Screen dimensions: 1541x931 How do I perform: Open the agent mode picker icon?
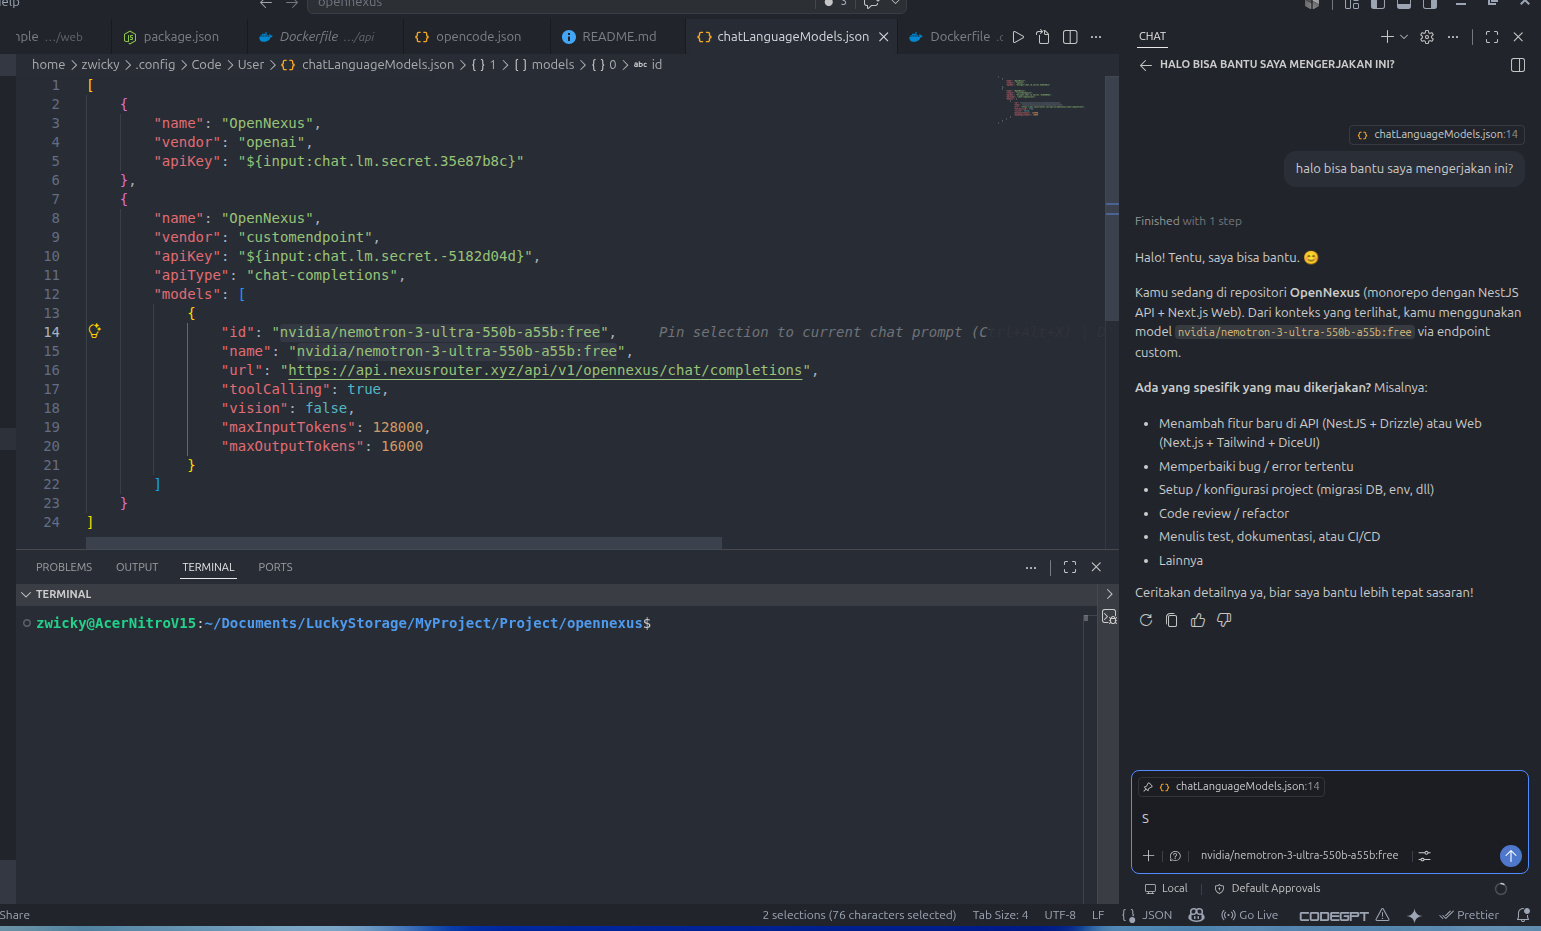pos(1175,856)
